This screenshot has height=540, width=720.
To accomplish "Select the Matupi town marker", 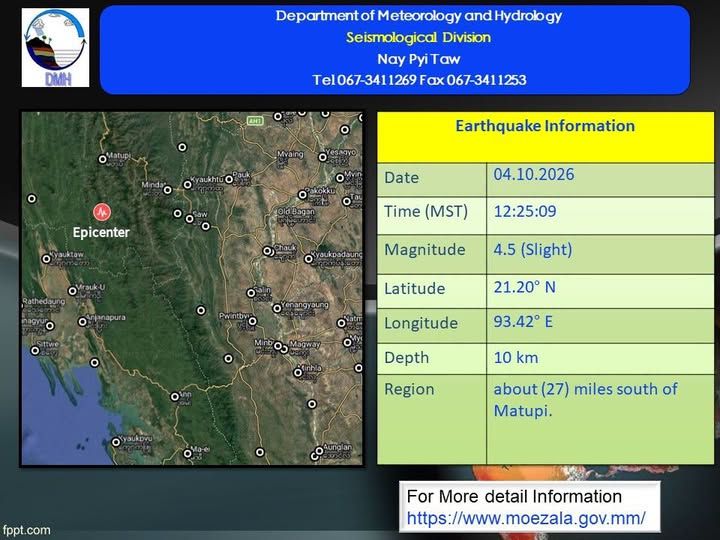I will 102,159.
